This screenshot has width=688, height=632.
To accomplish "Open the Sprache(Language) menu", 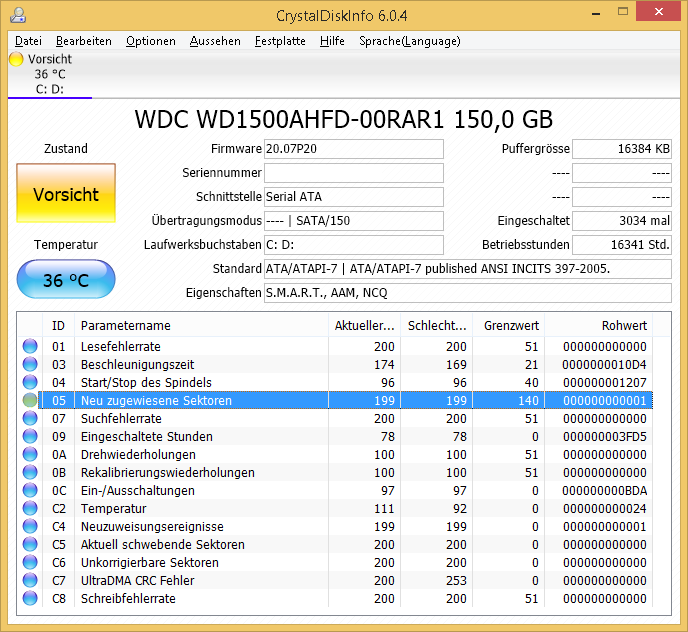I will coord(409,41).
